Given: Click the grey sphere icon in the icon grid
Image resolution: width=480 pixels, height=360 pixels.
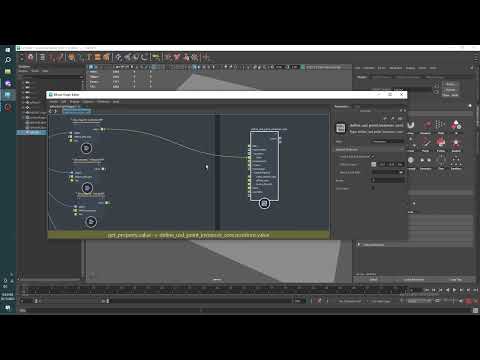Looking at the screenshot, I should click(411, 160).
